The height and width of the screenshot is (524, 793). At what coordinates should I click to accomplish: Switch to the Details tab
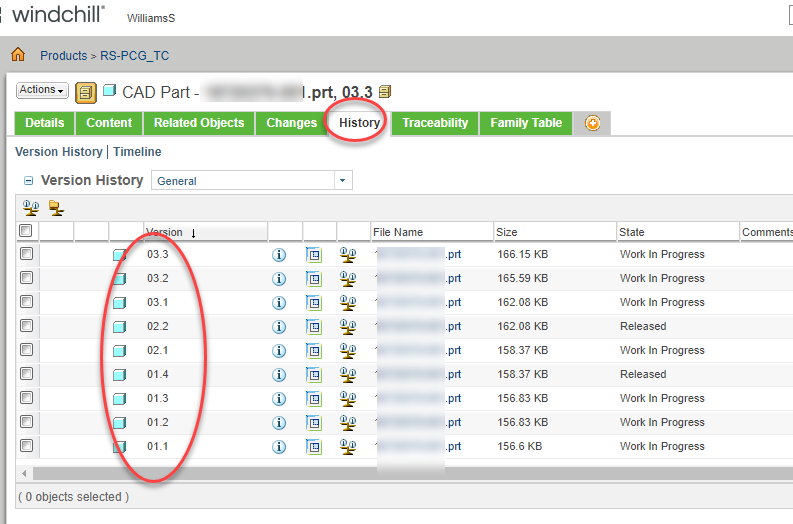(45, 123)
